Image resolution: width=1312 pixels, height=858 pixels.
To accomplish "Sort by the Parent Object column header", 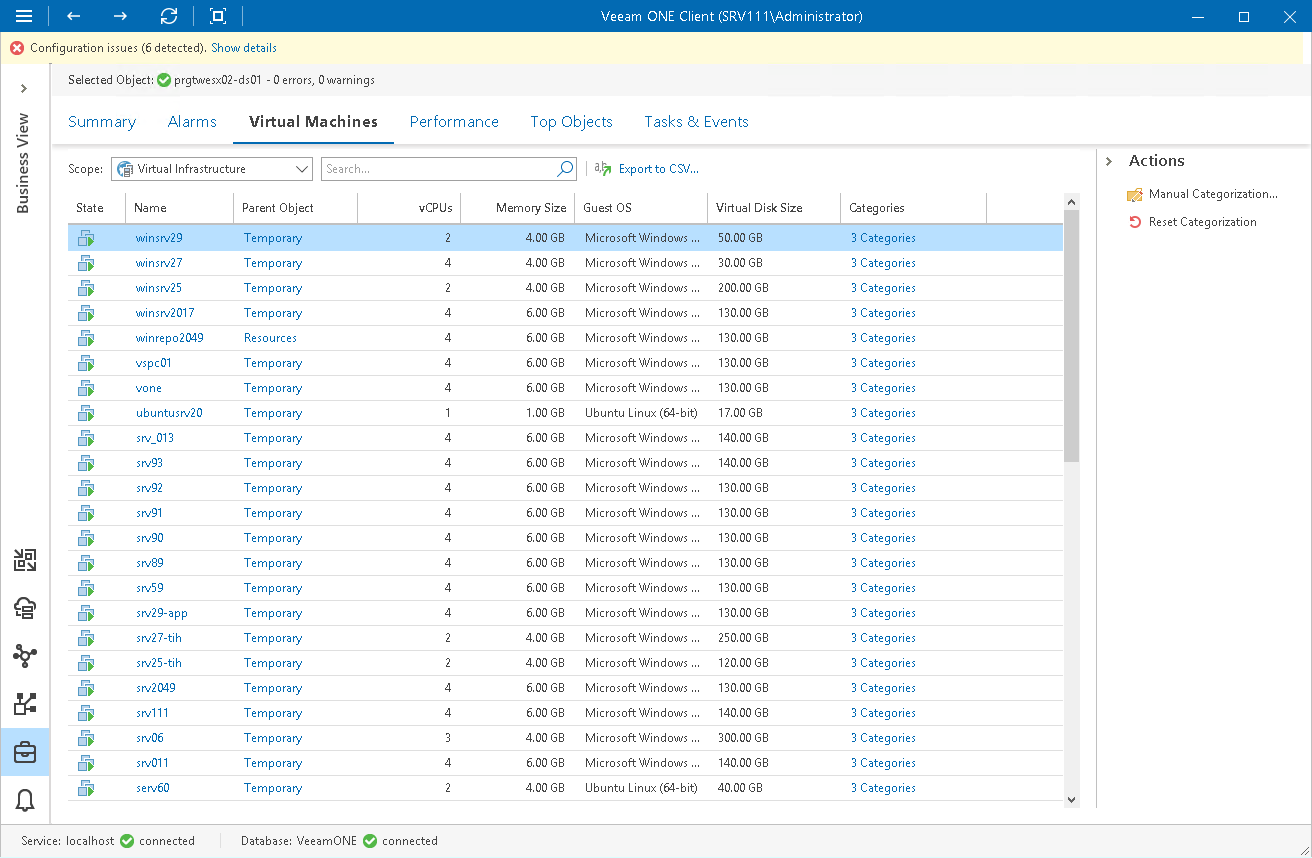I will pos(295,208).
